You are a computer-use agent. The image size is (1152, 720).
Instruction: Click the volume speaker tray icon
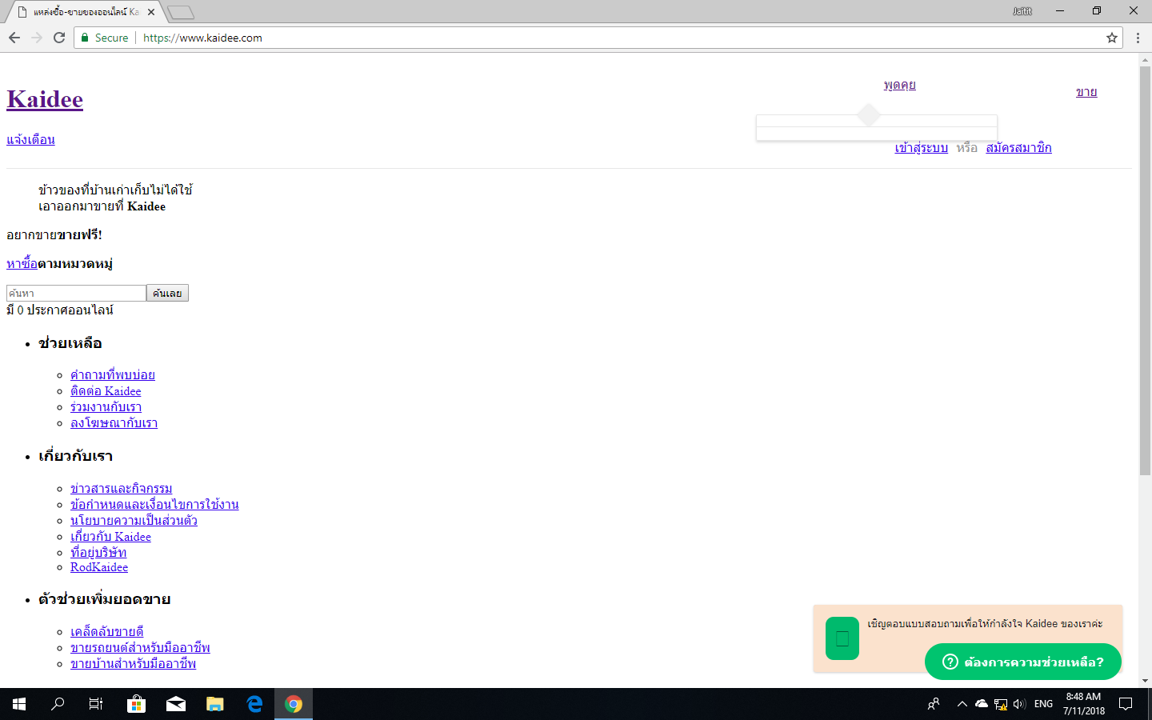1019,704
